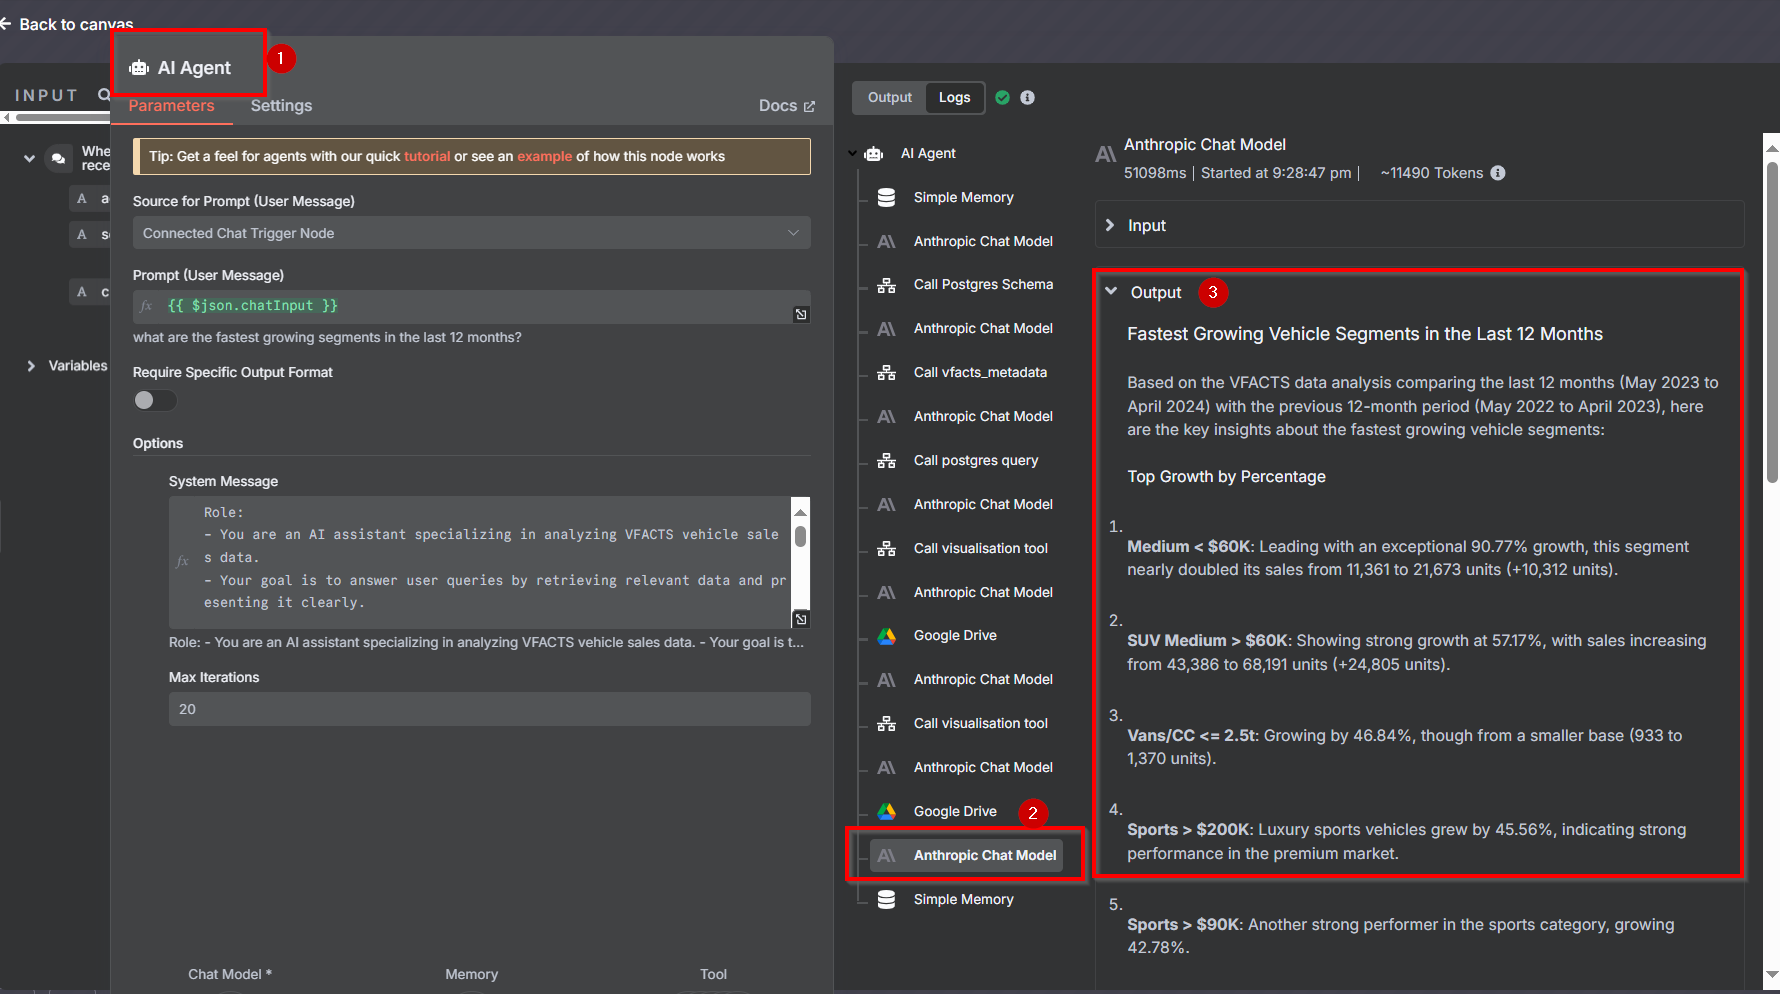The width and height of the screenshot is (1780, 994).
Task: Click the Prompt expression input field
Action: click(x=471, y=306)
